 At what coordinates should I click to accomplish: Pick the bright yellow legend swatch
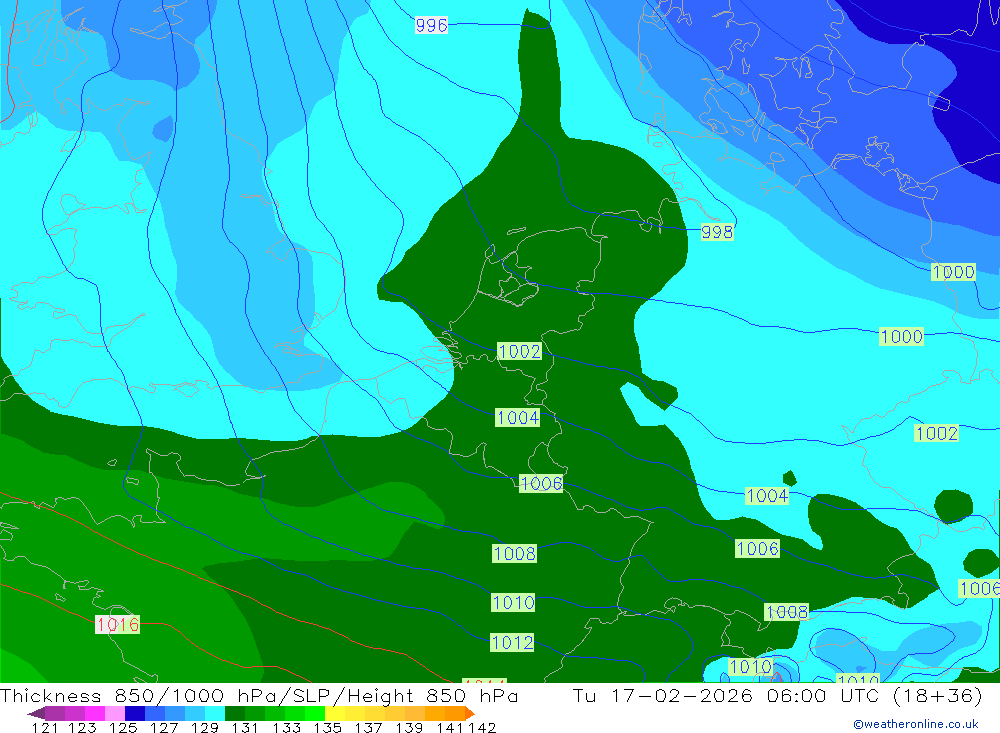[x=335, y=713]
